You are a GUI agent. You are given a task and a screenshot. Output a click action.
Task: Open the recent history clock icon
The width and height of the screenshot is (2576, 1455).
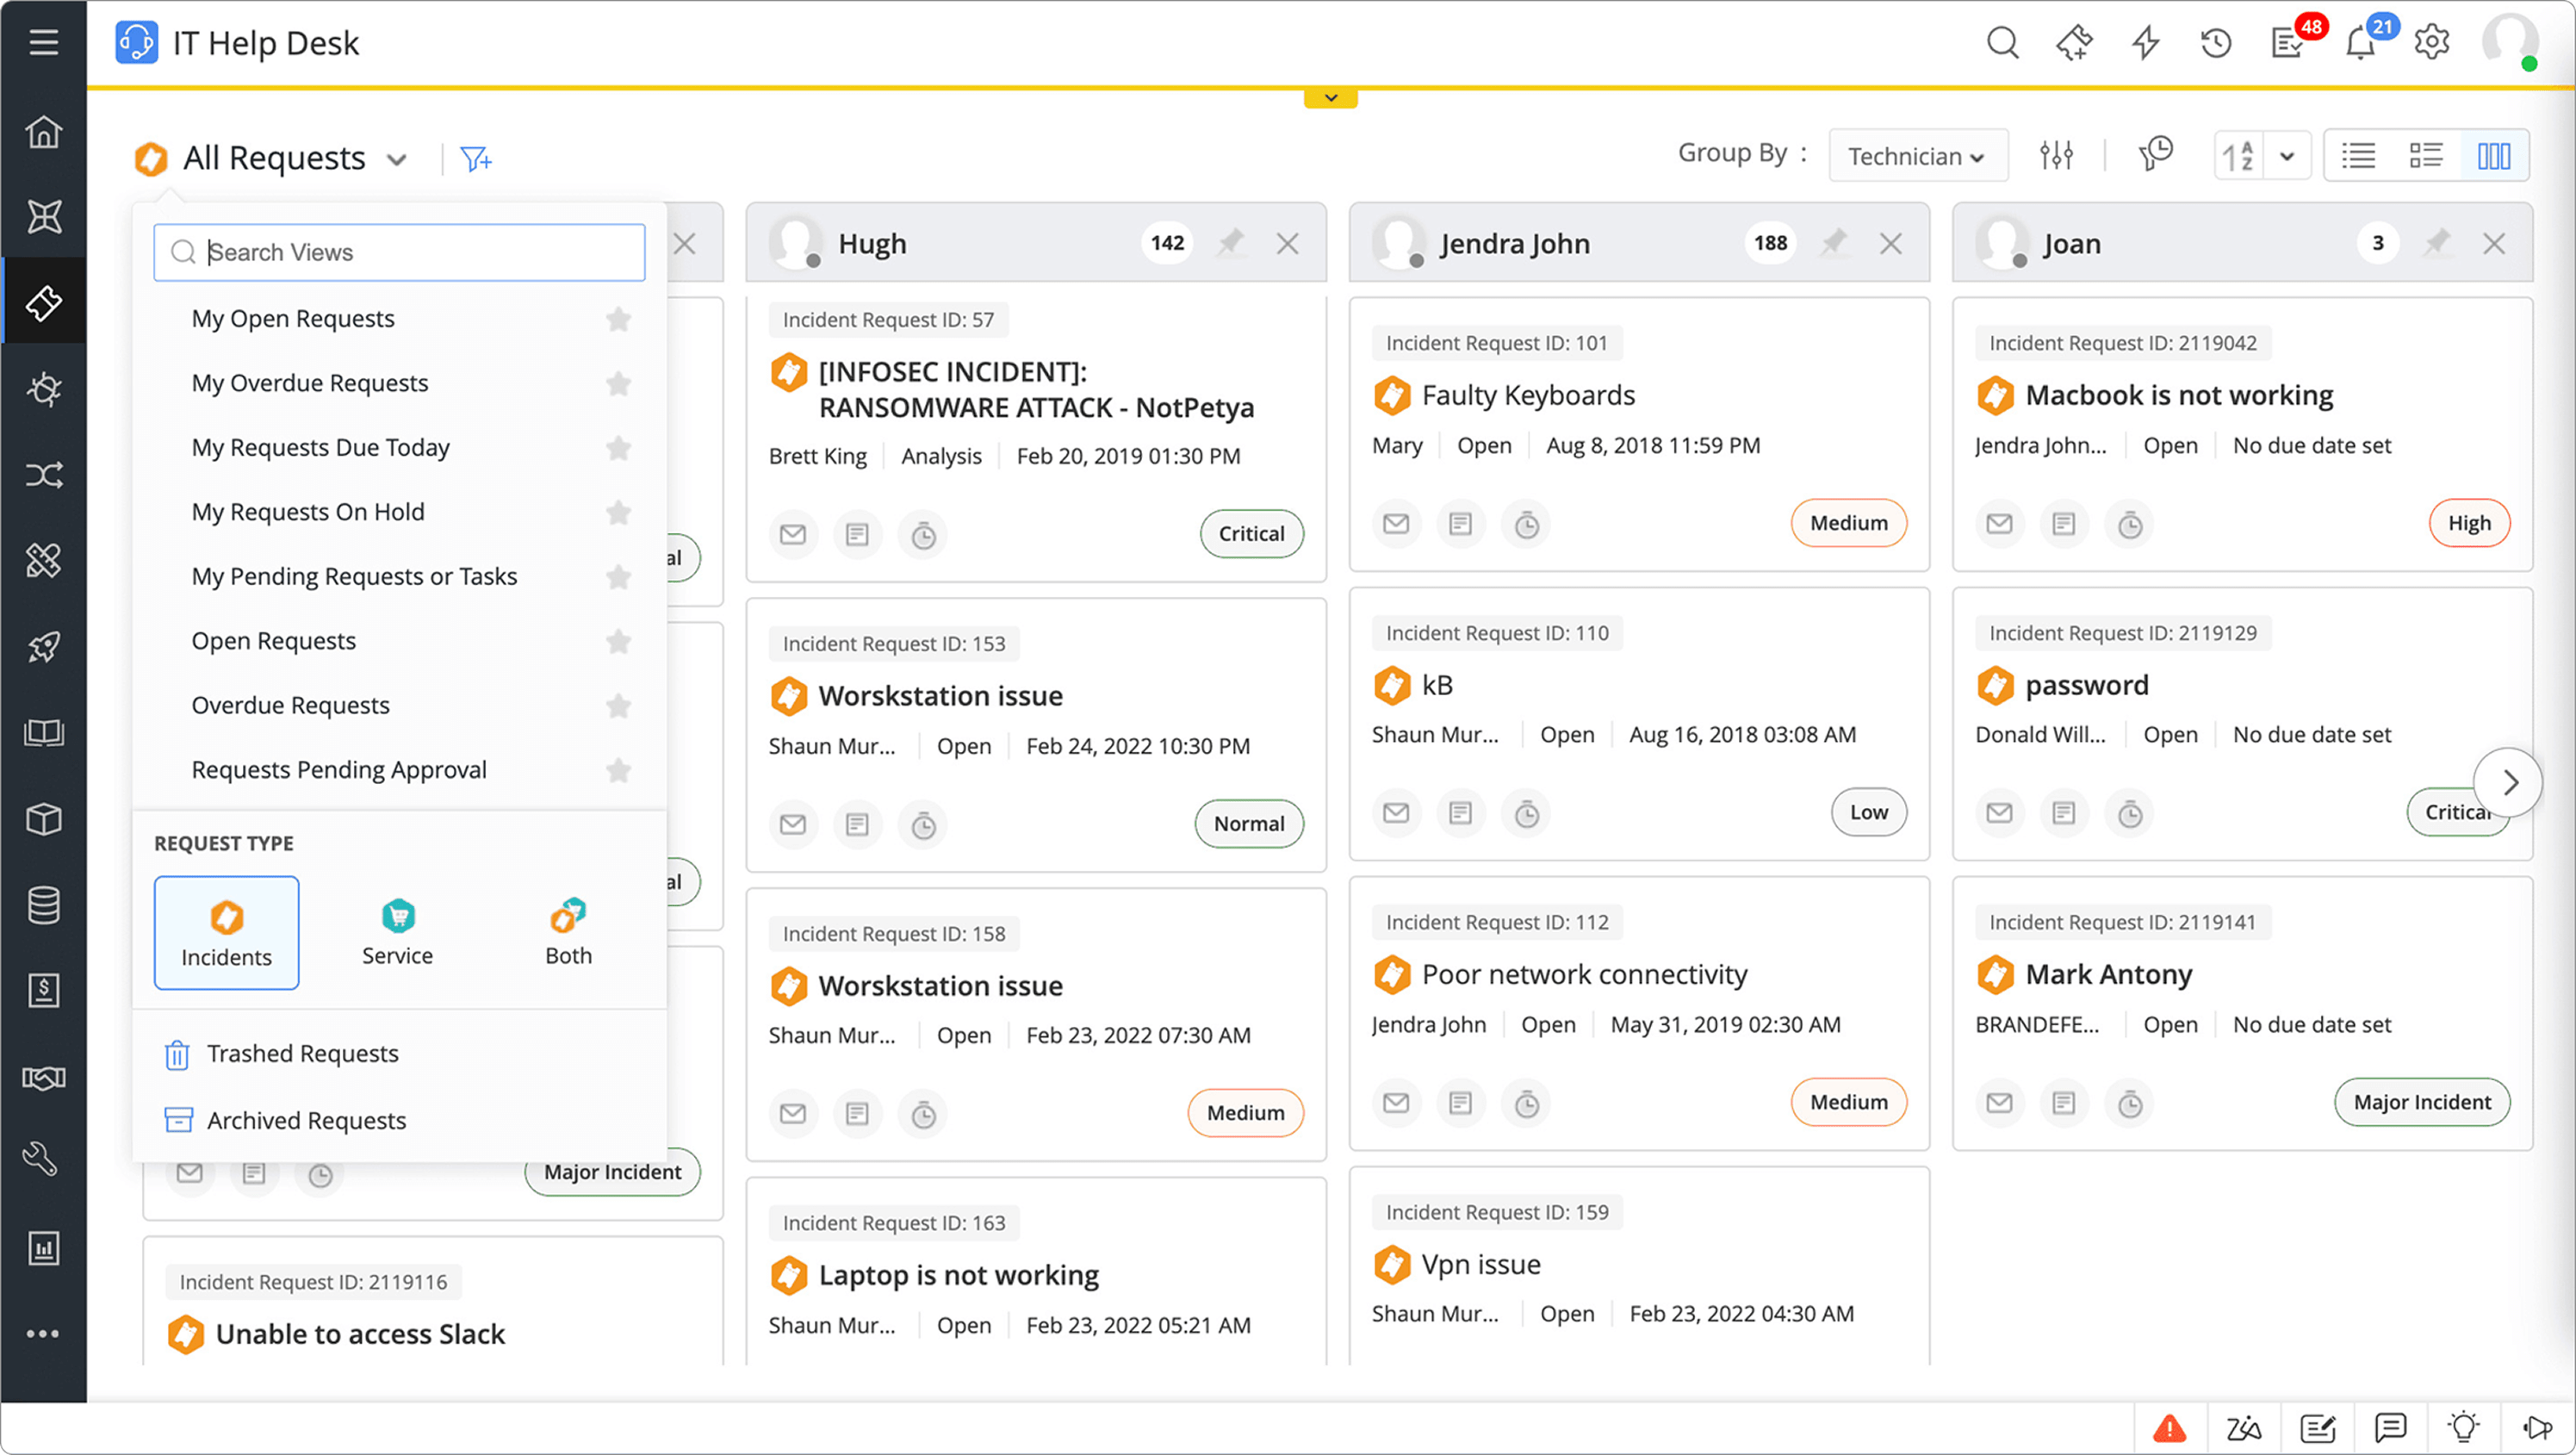pos(2215,42)
